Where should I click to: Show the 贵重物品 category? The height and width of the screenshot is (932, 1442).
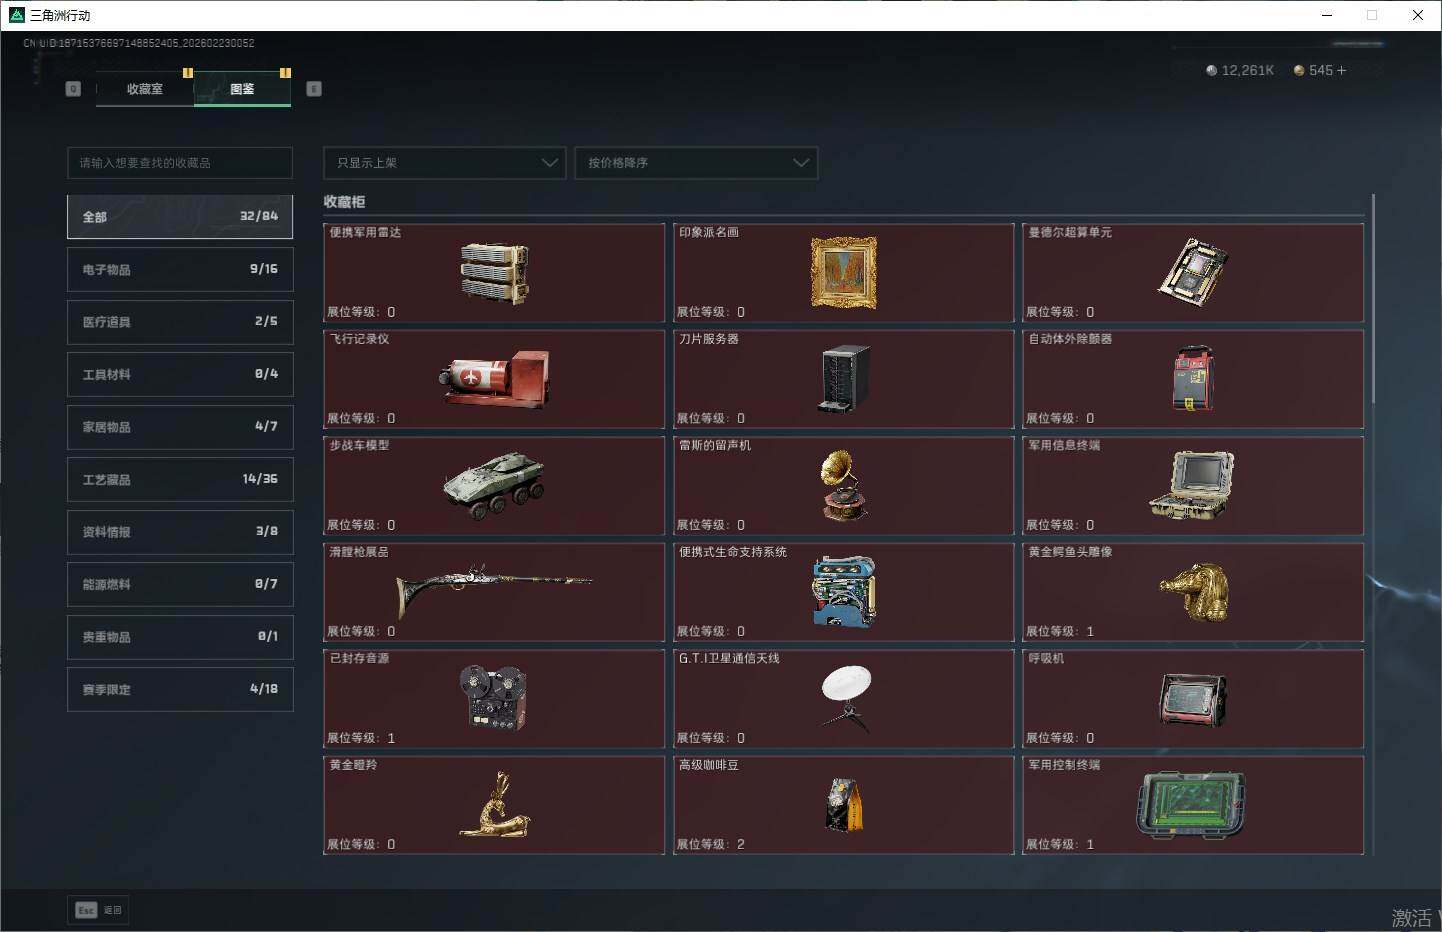tap(180, 637)
